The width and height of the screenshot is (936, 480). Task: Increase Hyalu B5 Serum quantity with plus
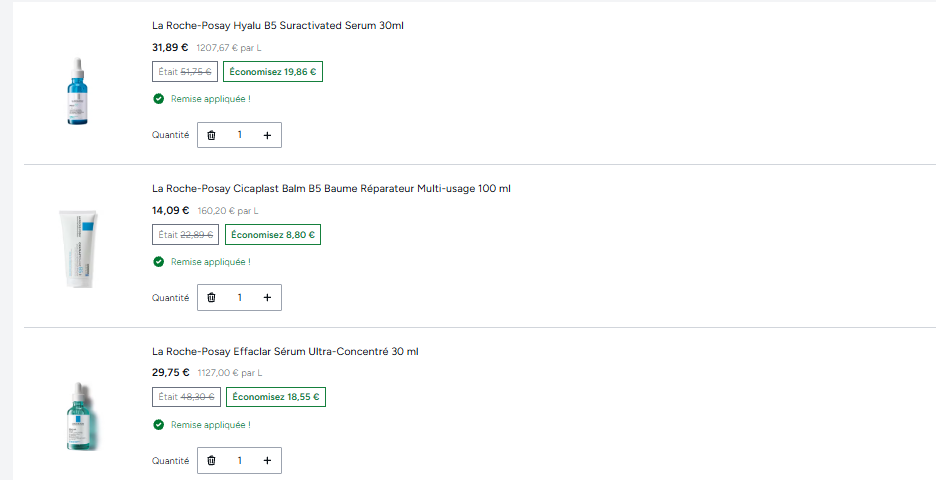(x=267, y=136)
